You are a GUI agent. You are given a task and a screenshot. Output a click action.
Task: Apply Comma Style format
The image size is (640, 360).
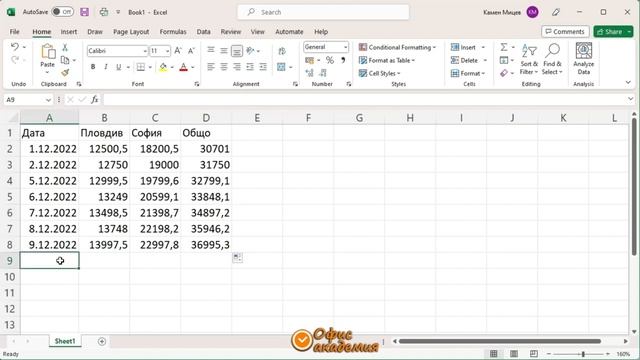pos(343,60)
